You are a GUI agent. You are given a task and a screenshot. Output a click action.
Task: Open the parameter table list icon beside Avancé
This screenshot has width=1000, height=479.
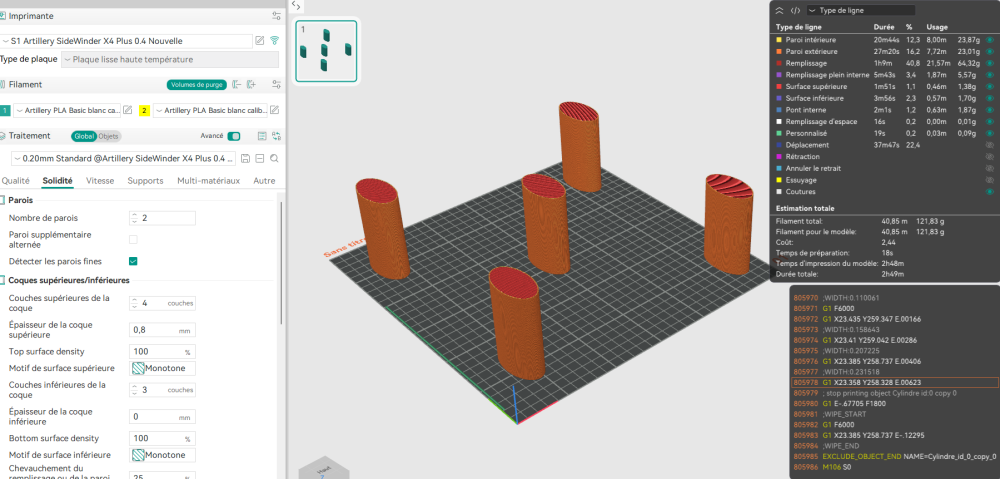pos(261,136)
